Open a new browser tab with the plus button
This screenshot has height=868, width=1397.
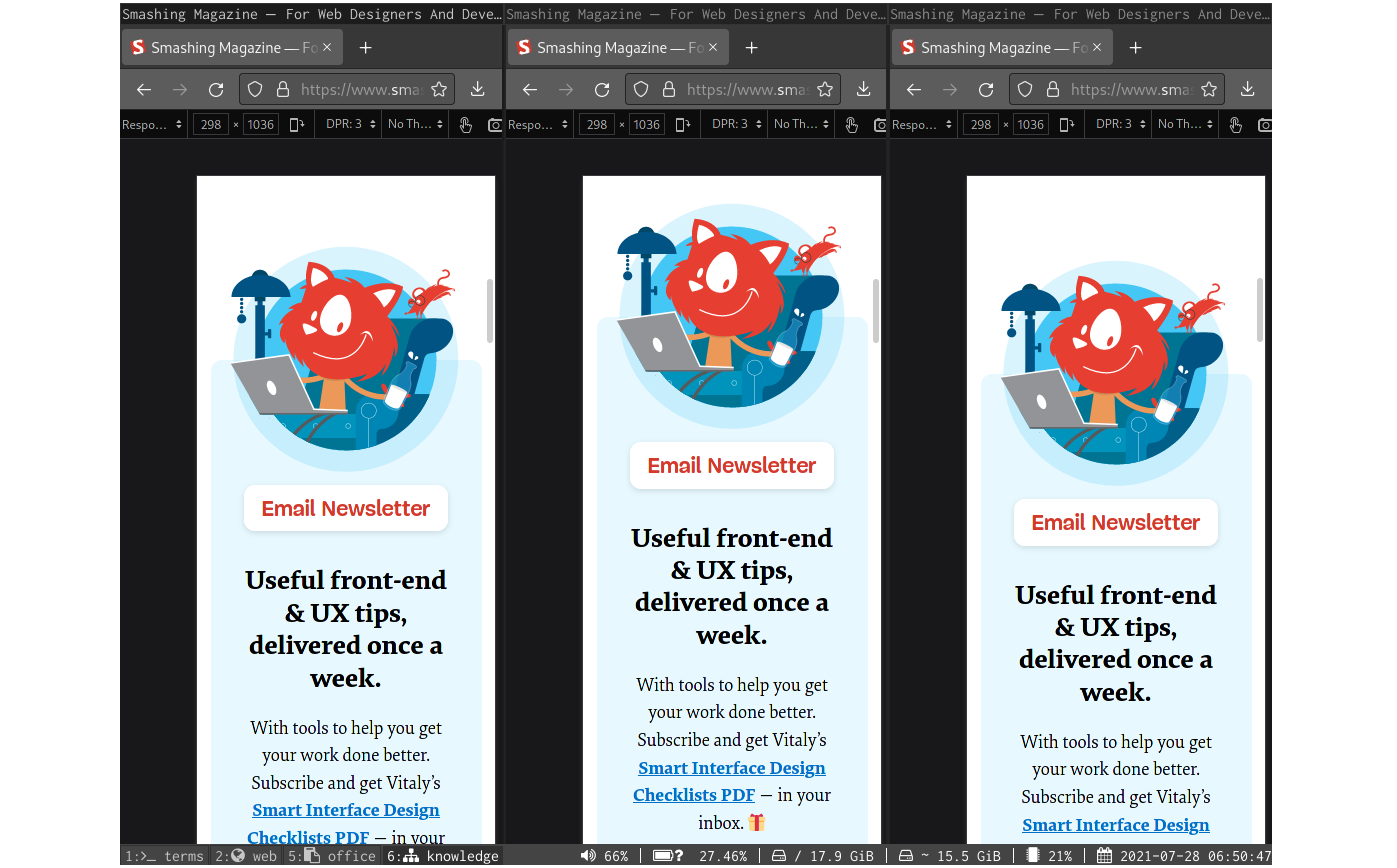pyautogui.click(x=365, y=47)
